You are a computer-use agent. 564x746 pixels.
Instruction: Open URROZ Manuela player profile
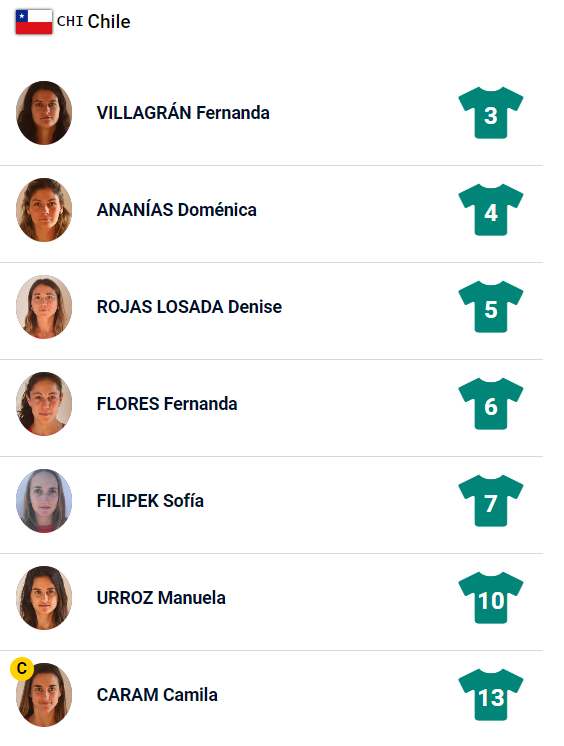point(161,598)
